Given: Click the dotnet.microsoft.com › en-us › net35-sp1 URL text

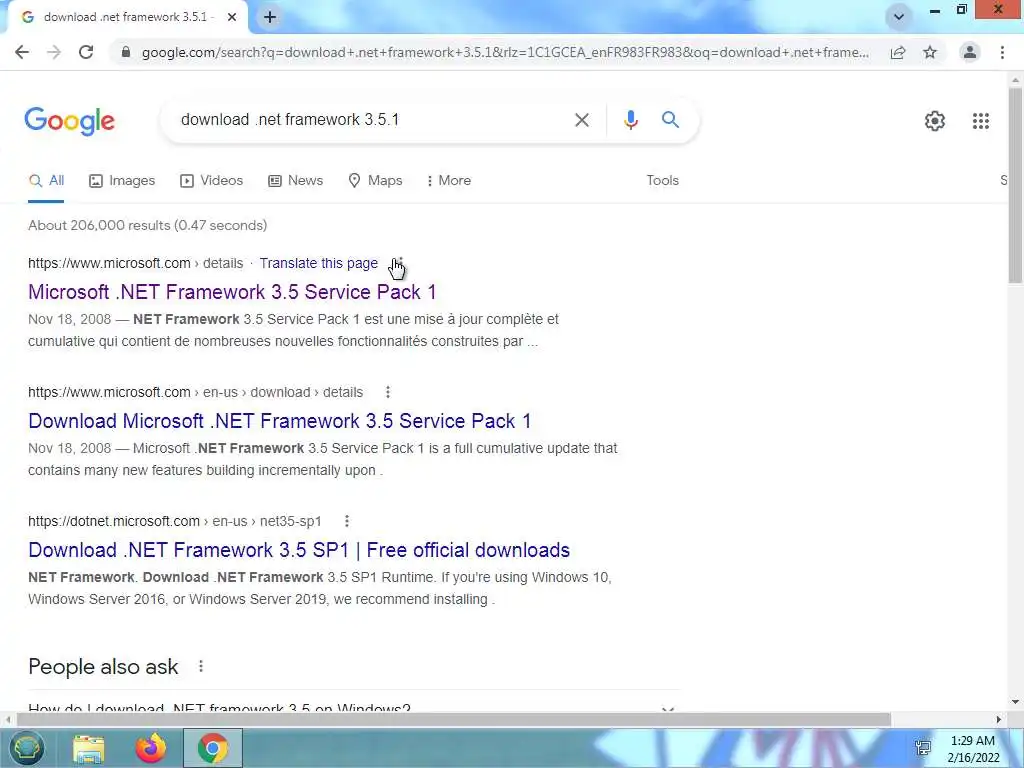Looking at the screenshot, I should [x=175, y=521].
